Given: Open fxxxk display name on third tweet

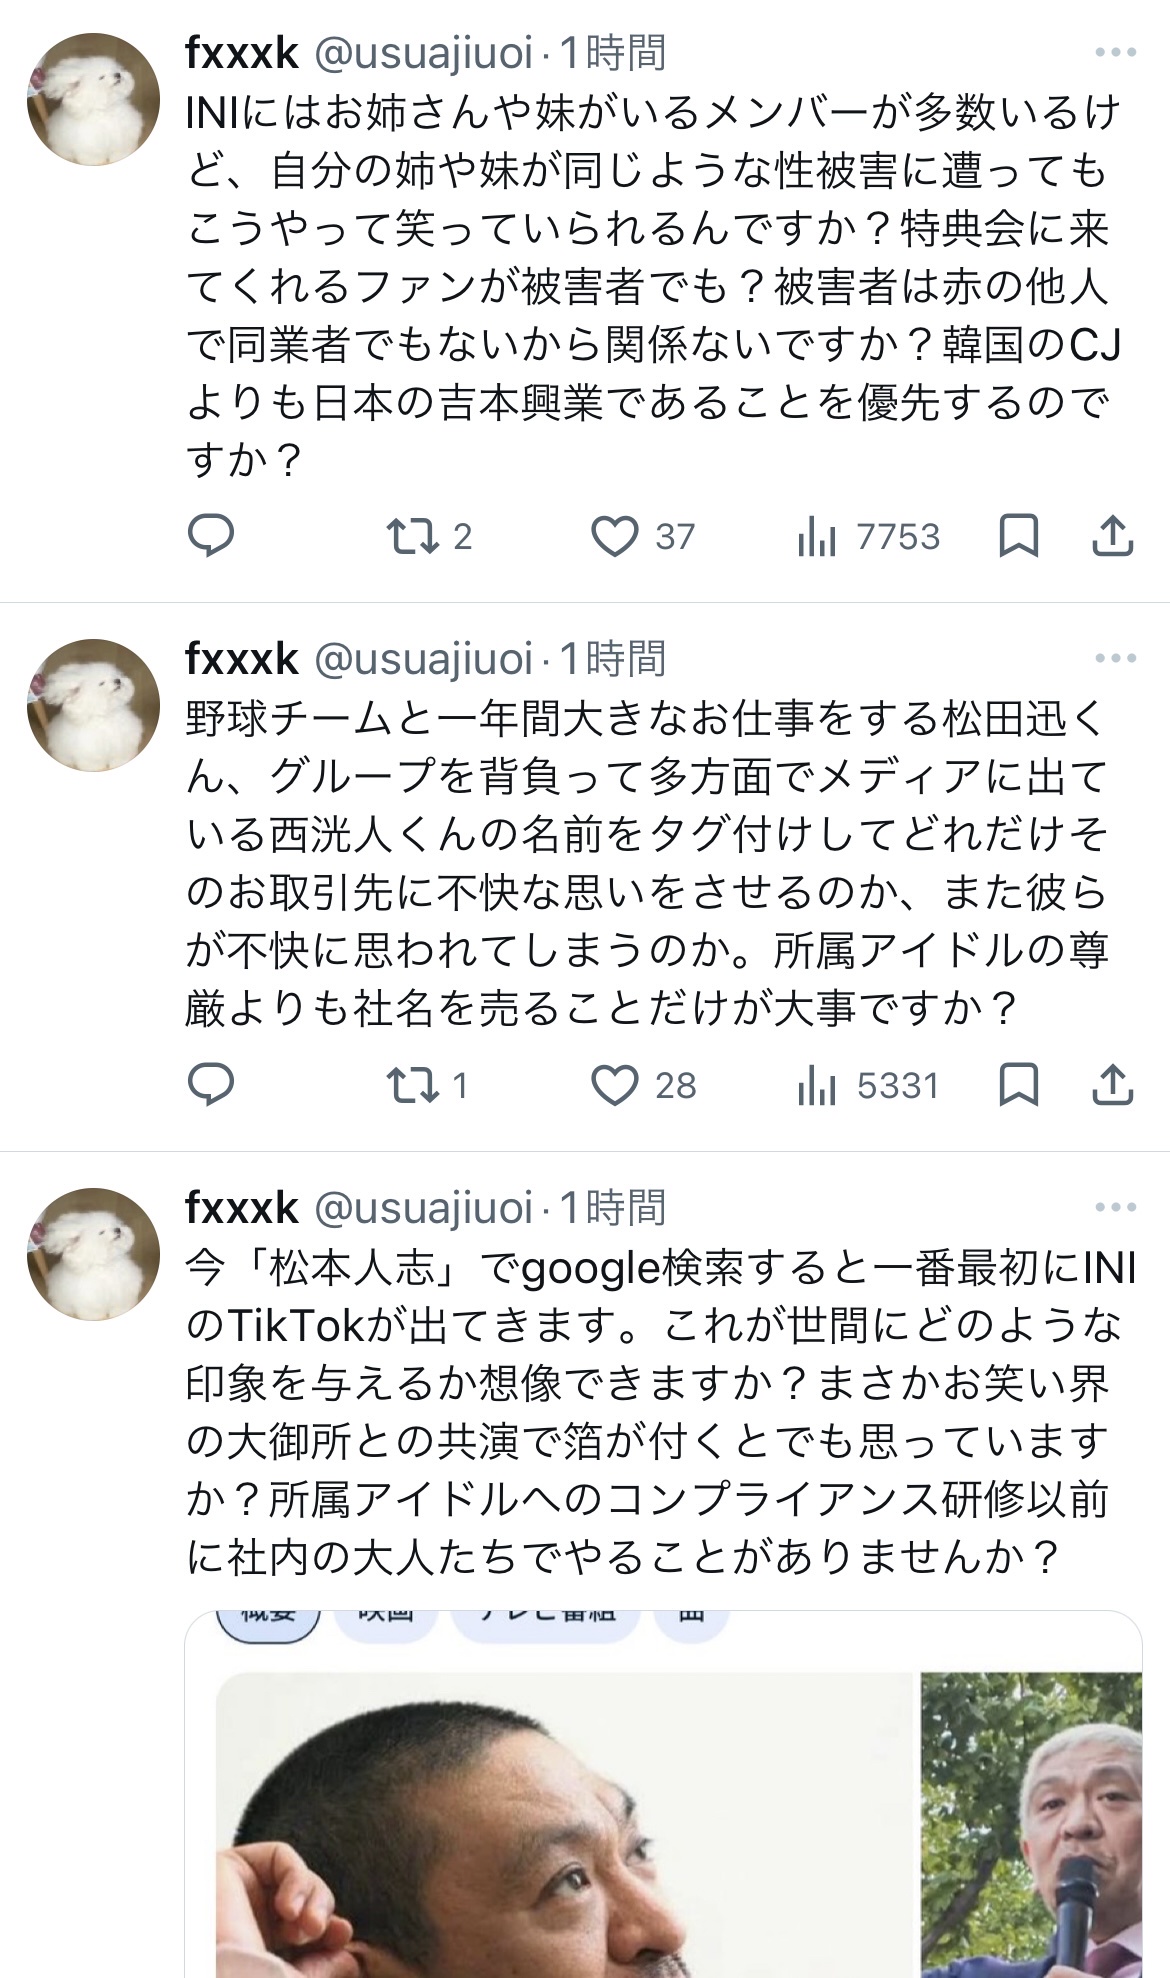Looking at the screenshot, I should pos(242,1207).
